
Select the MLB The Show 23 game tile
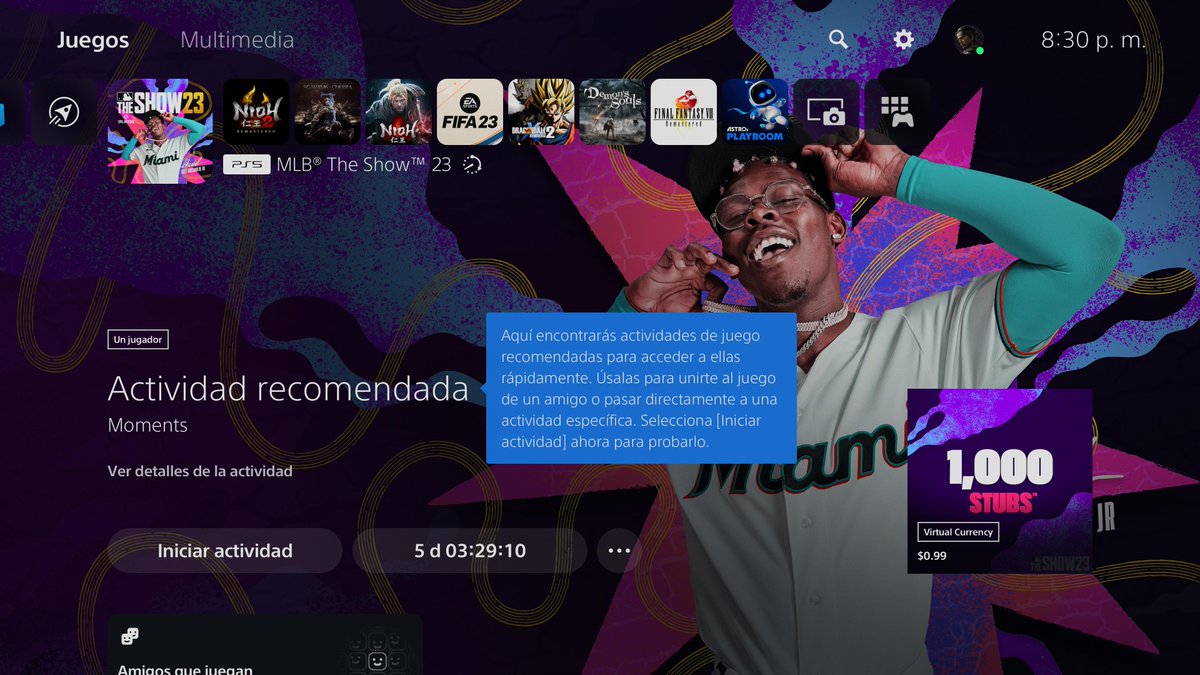tap(161, 132)
